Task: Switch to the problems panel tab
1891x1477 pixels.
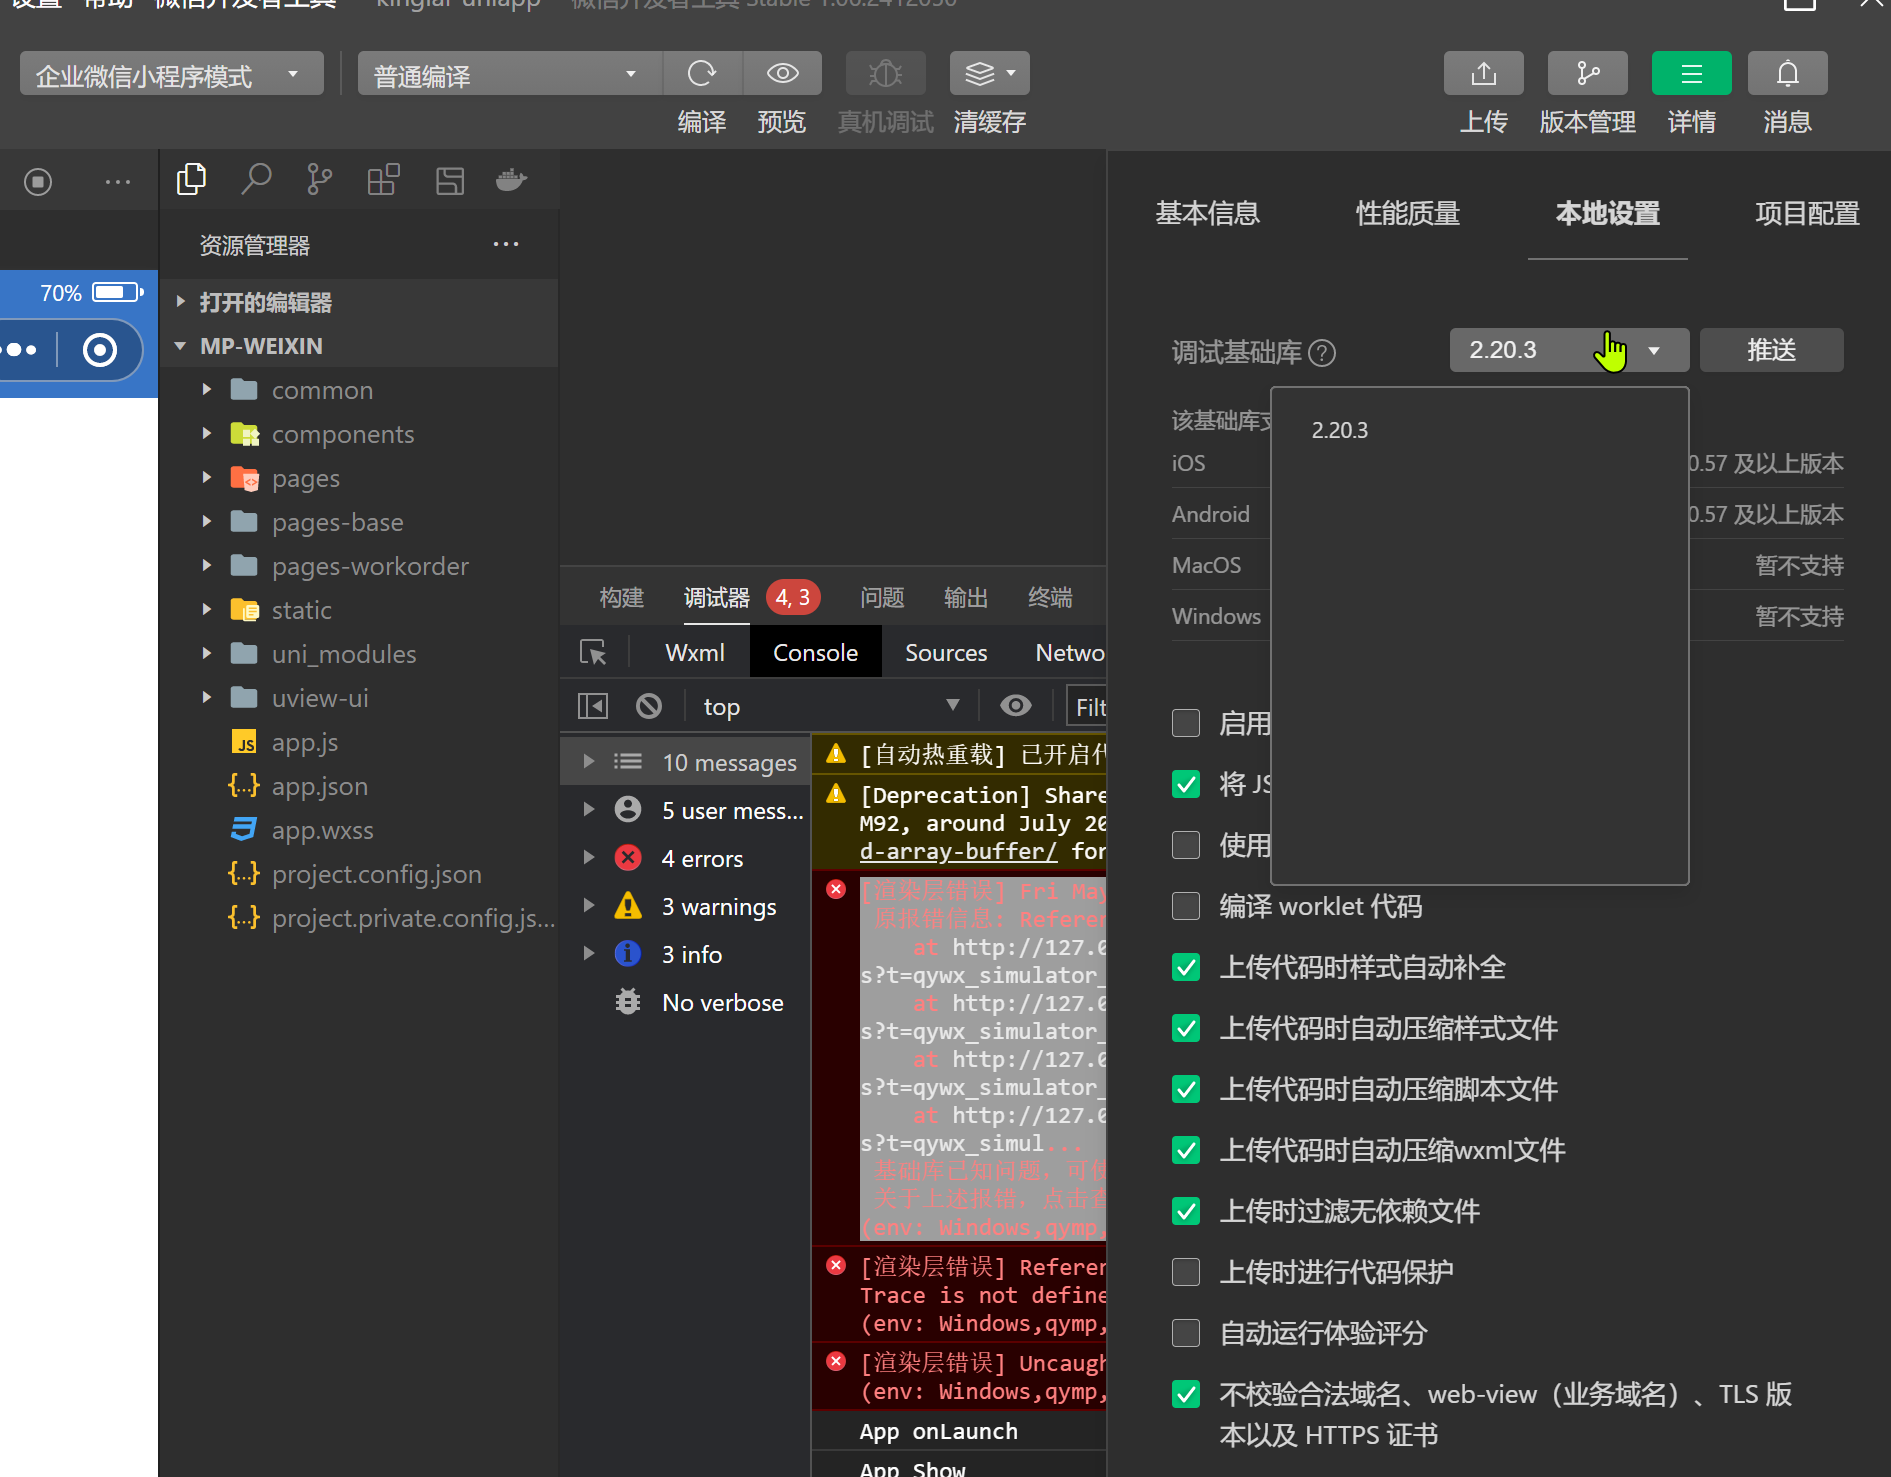Action: 882,598
